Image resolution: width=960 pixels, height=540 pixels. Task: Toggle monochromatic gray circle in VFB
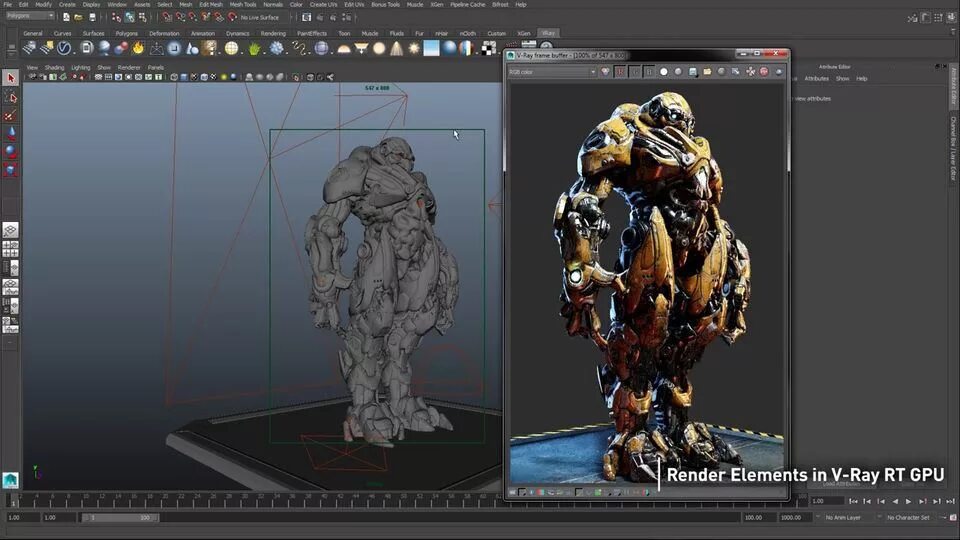[x=678, y=72]
